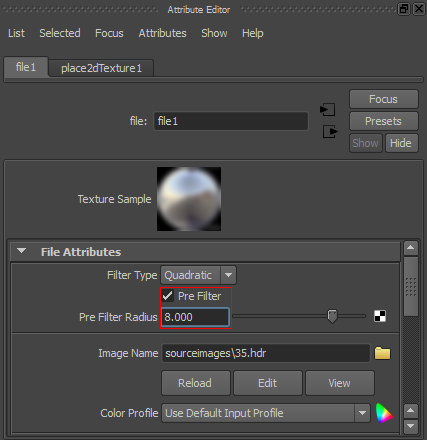Click the Focus button
Viewport: 427px width, 440px height.
pyautogui.click(x=384, y=99)
